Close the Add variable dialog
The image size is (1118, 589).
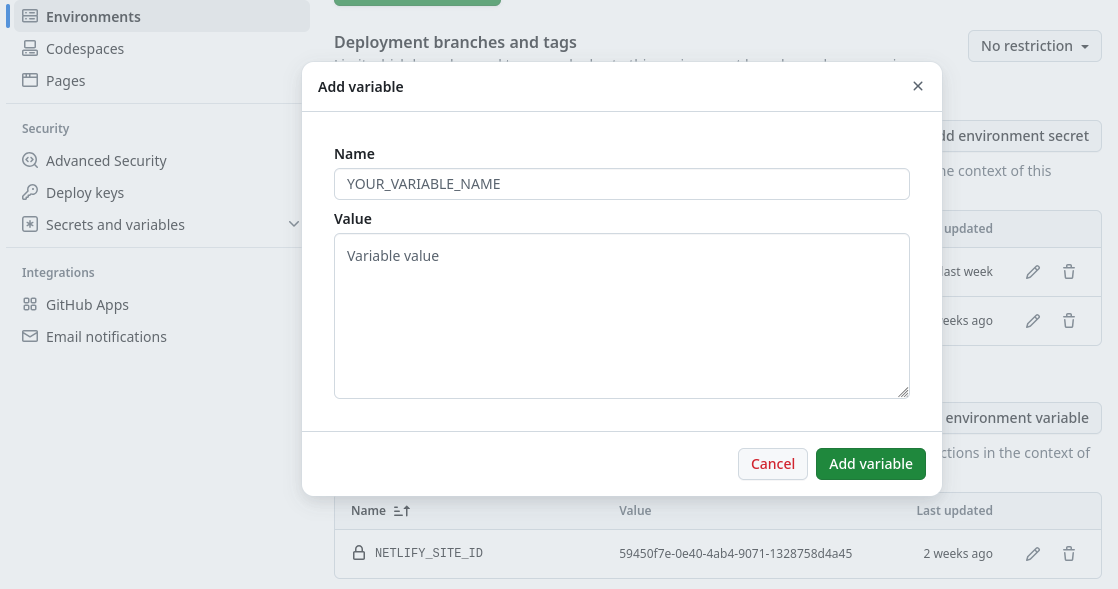click(918, 86)
